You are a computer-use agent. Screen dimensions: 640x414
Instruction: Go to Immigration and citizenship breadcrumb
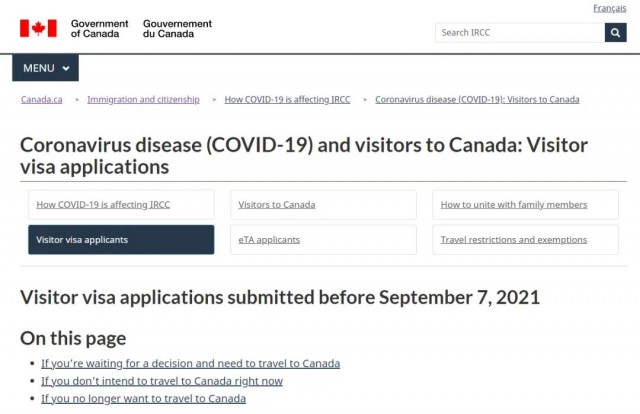tap(143, 99)
